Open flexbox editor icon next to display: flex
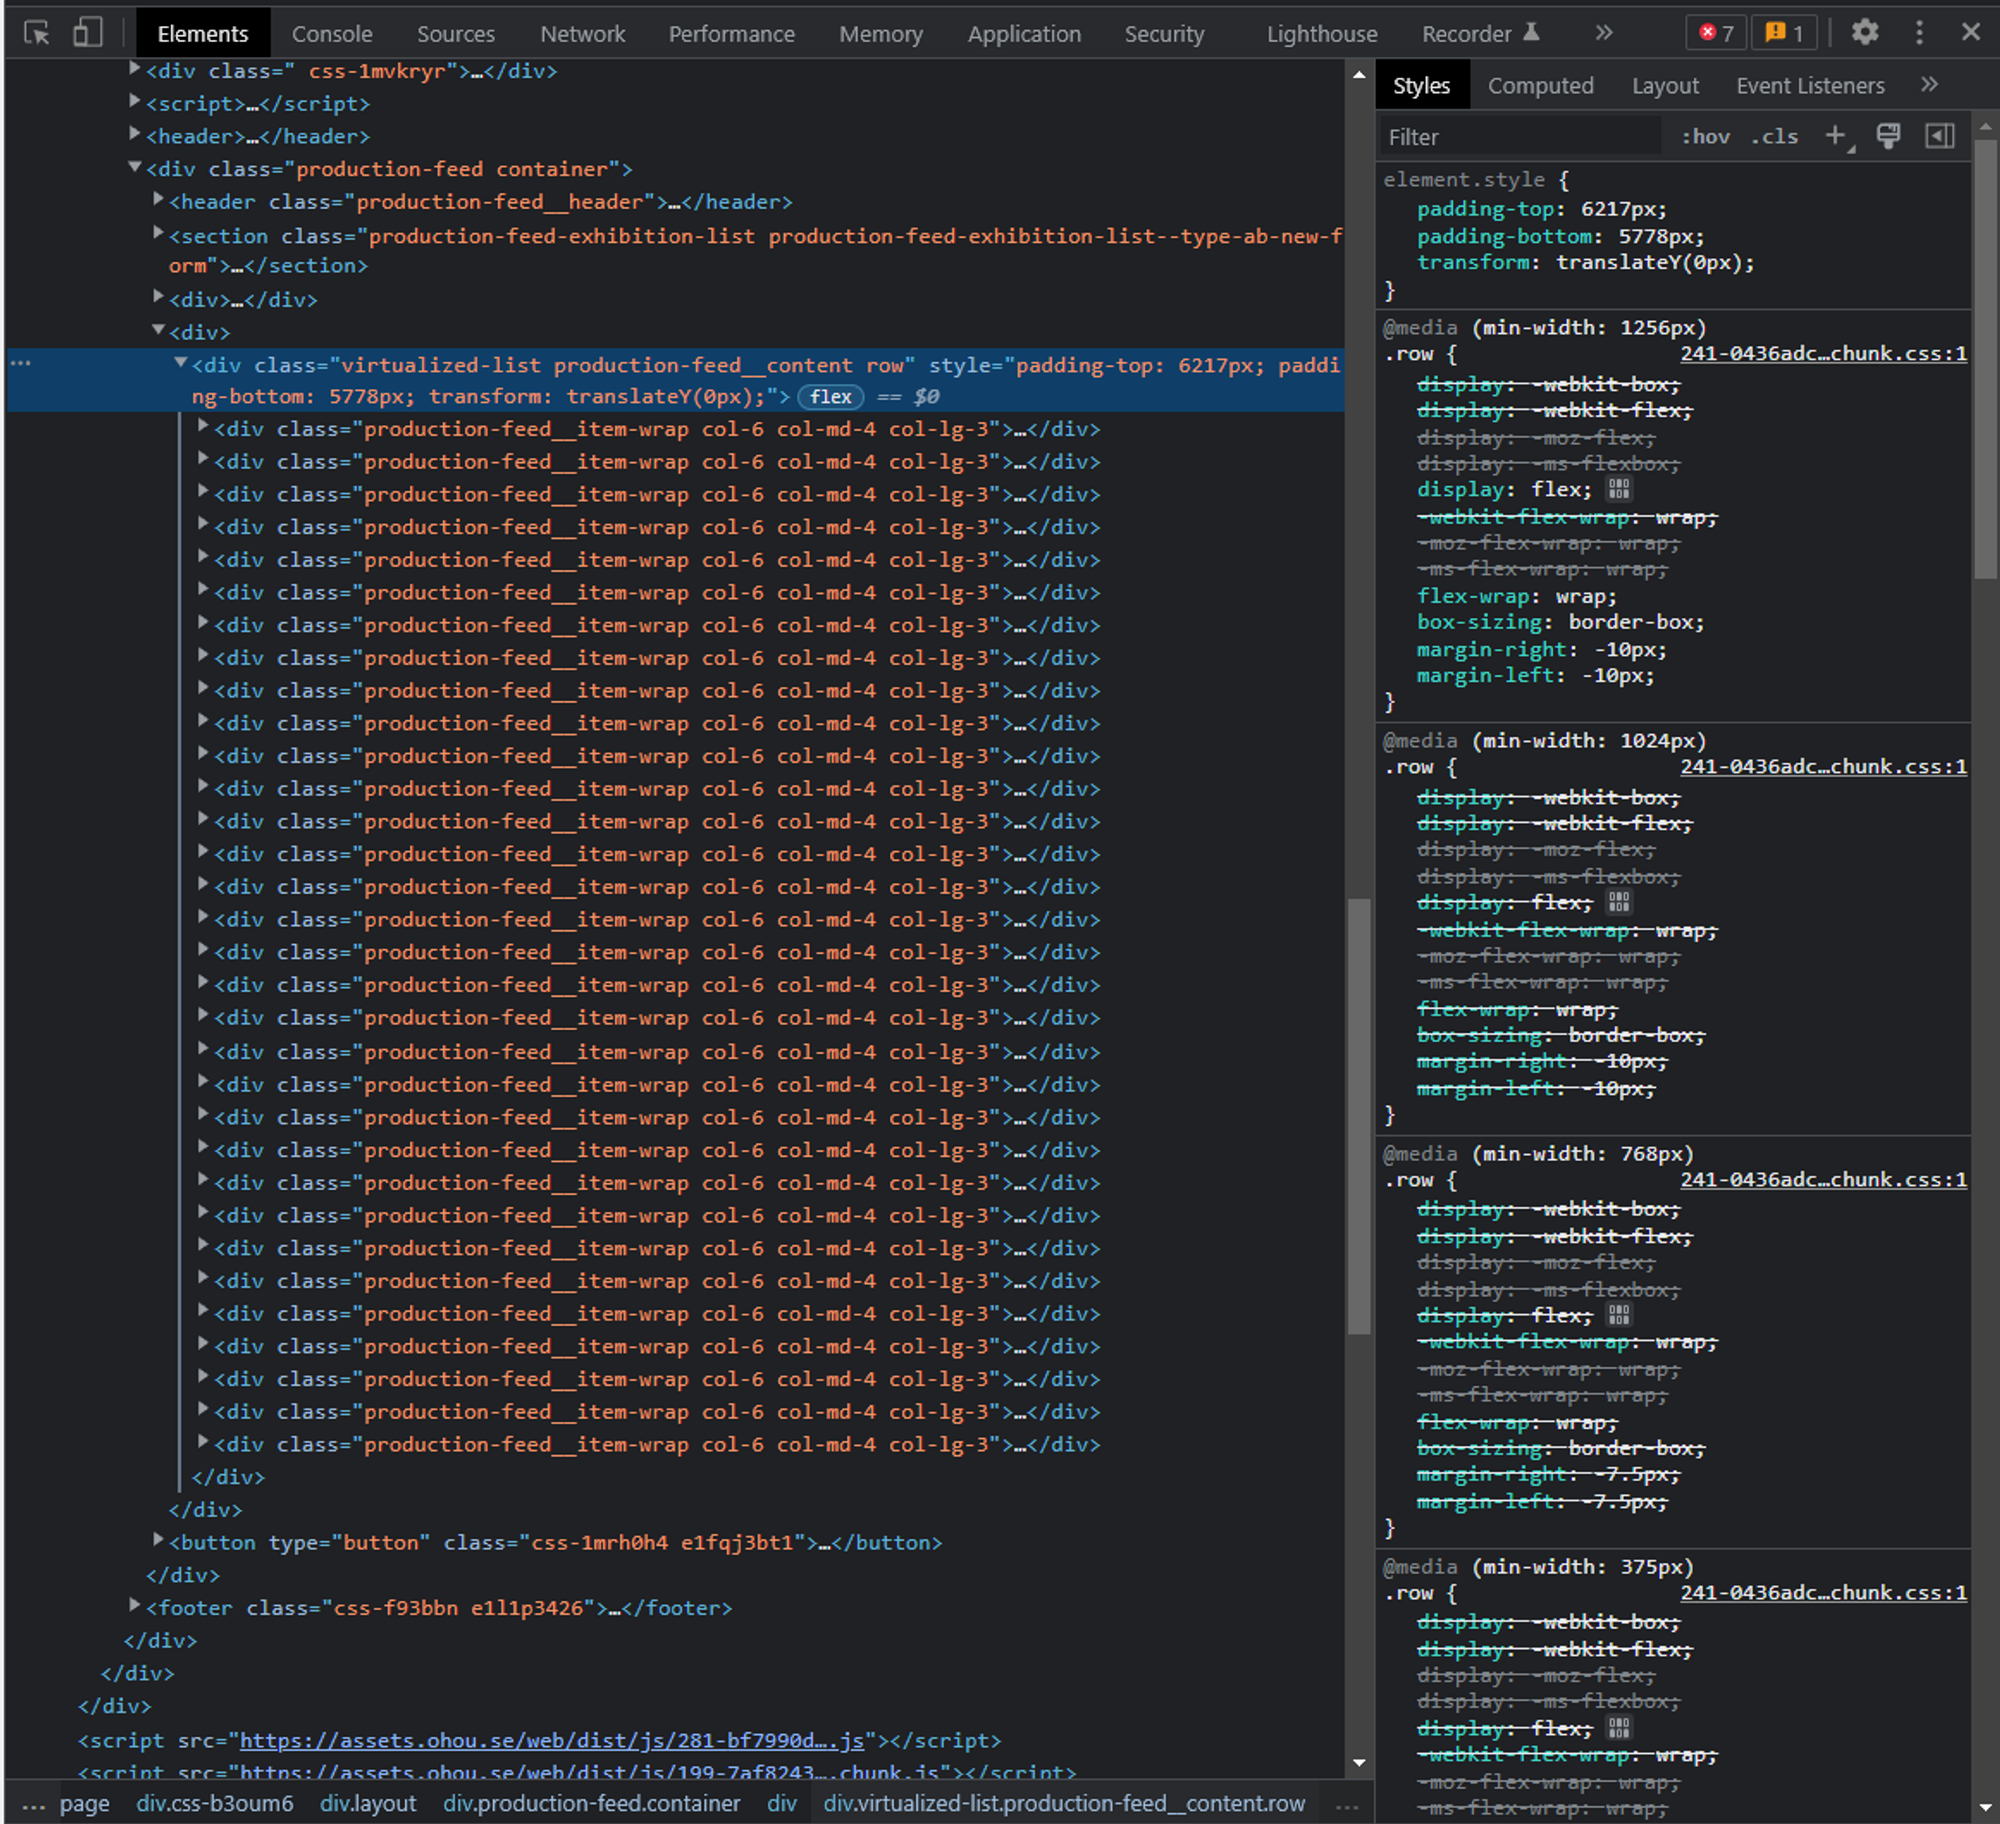The height and width of the screenshot is (1824, 2000). pyautogui.click(x=1619, y=489)
